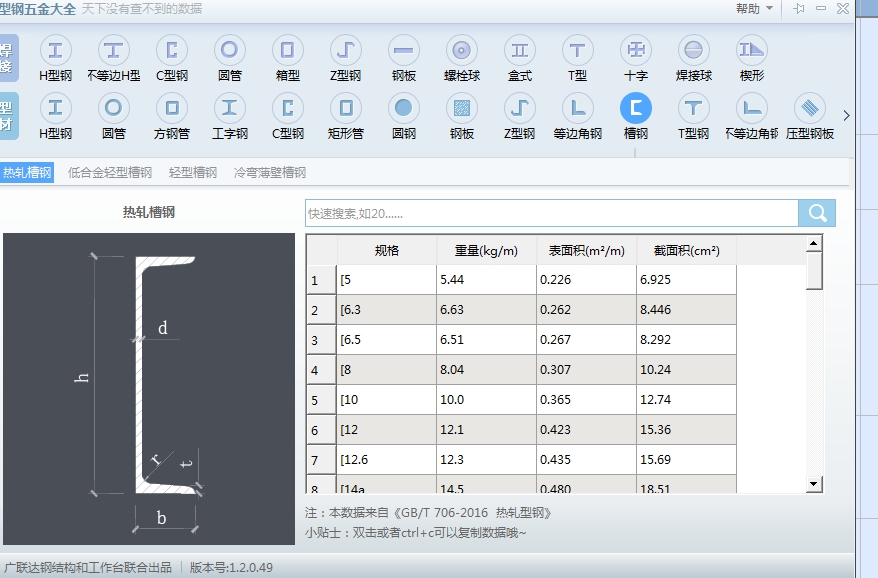
Task: Select the [12.6 specification cell
Action: (386, 460)
